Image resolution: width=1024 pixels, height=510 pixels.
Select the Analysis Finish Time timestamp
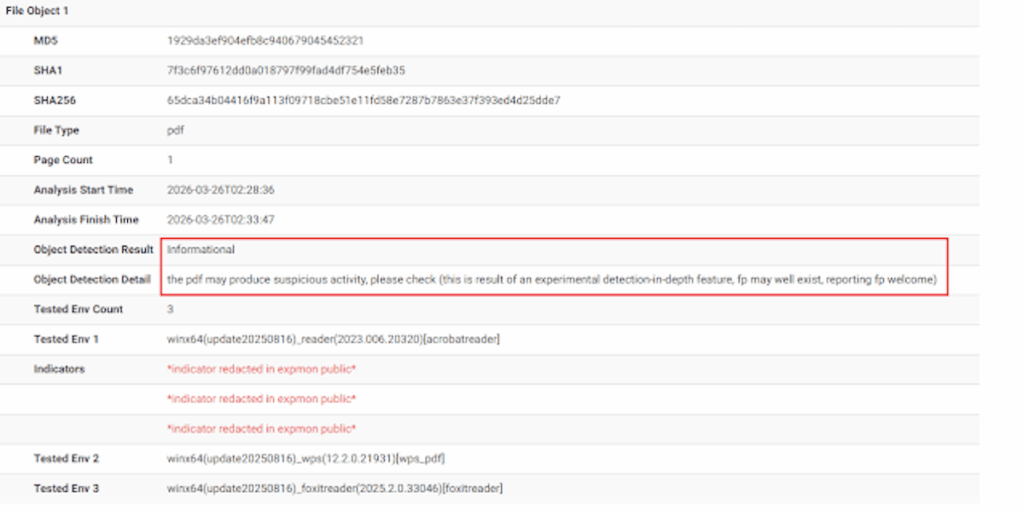(220, 220)
